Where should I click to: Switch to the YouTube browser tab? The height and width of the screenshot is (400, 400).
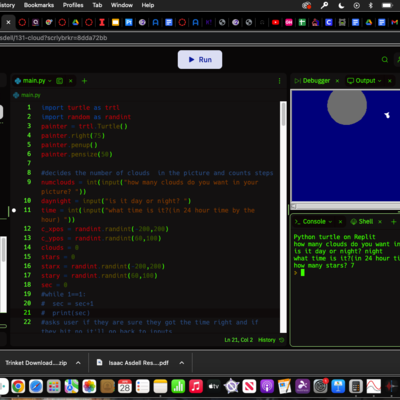pos(275,22)
